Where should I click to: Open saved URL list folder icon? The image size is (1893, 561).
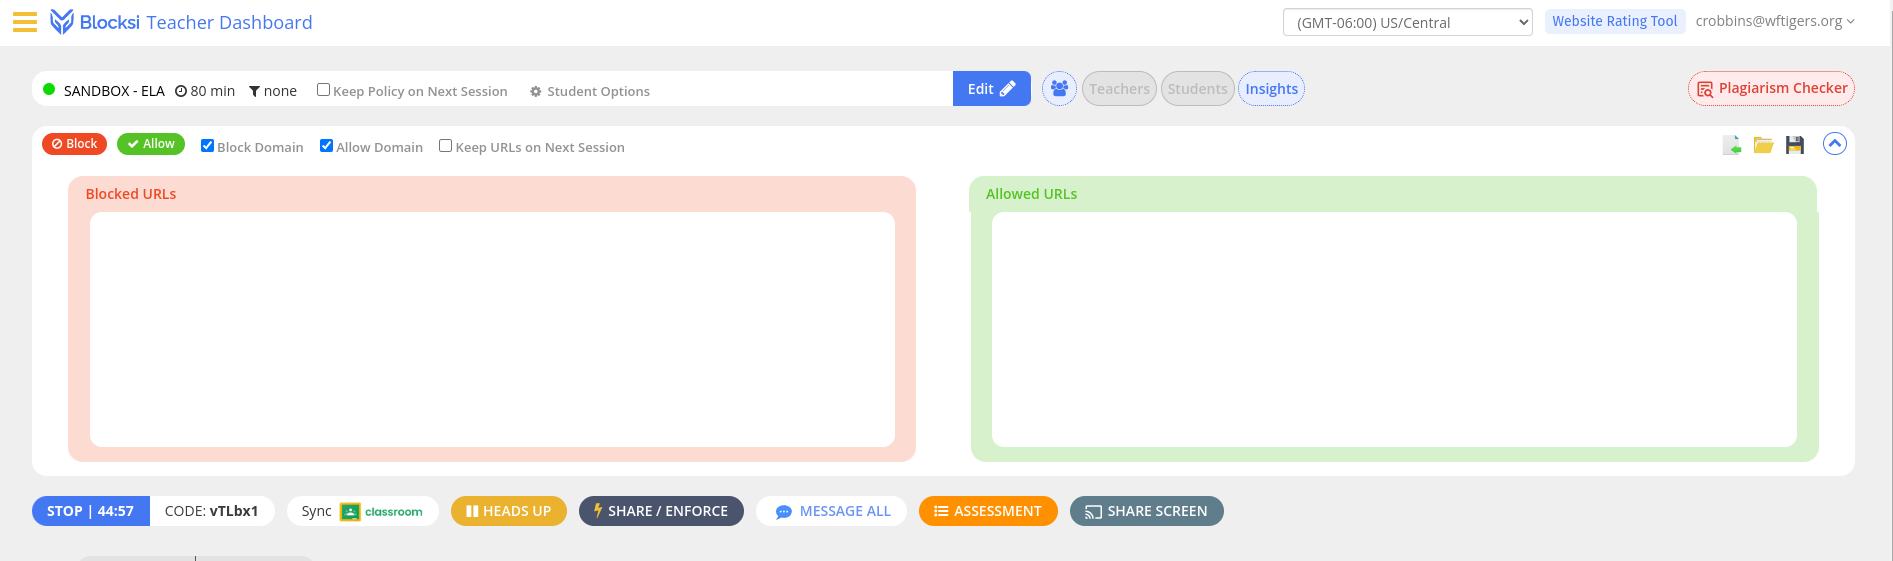click(x=1763, y=145)
